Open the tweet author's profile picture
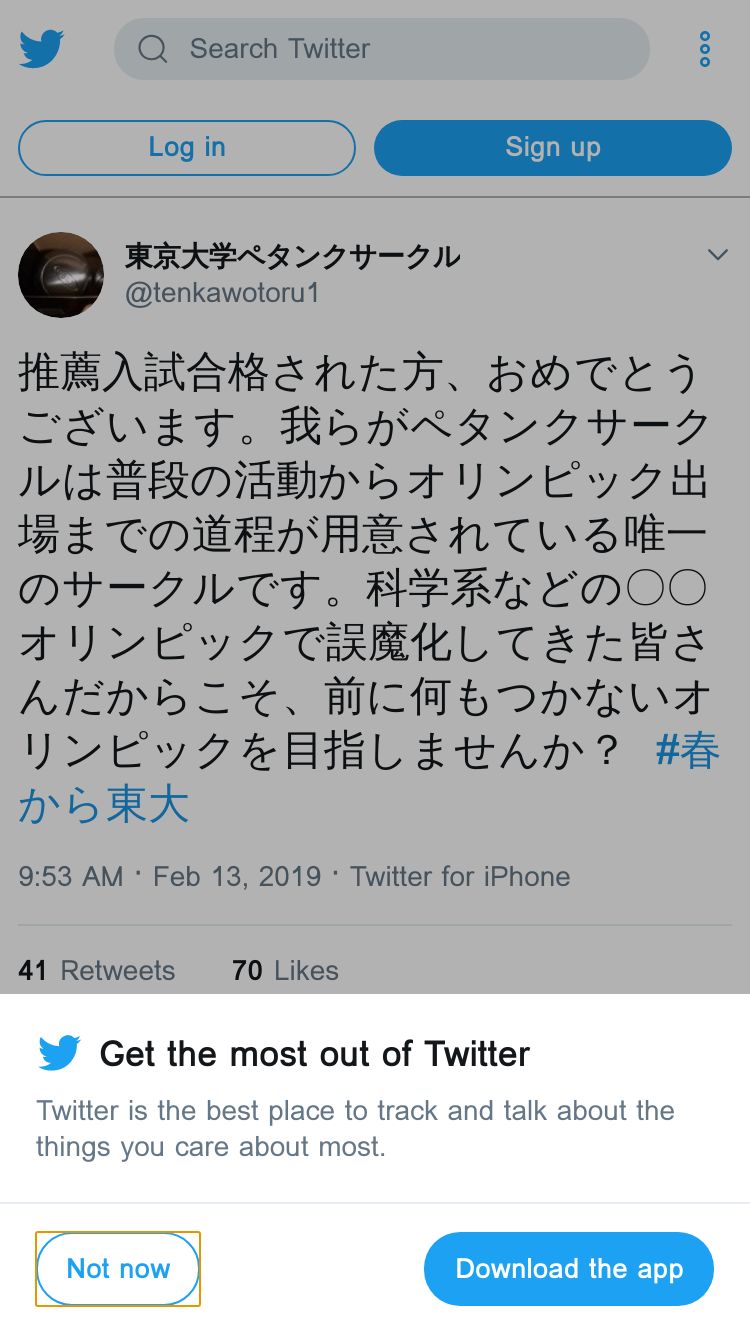Viewport: 750px width, 1334px height. (61, 275)
